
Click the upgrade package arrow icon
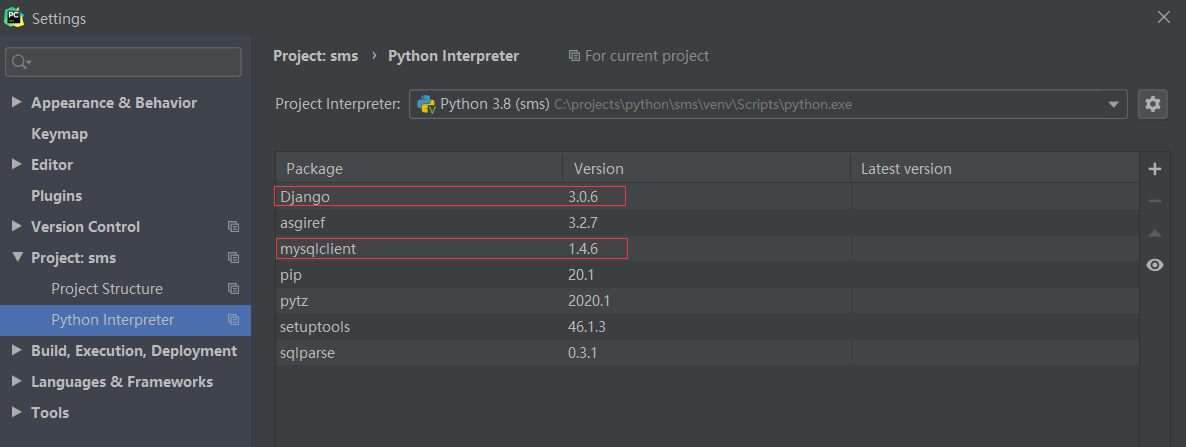[x=1155, y=233]
